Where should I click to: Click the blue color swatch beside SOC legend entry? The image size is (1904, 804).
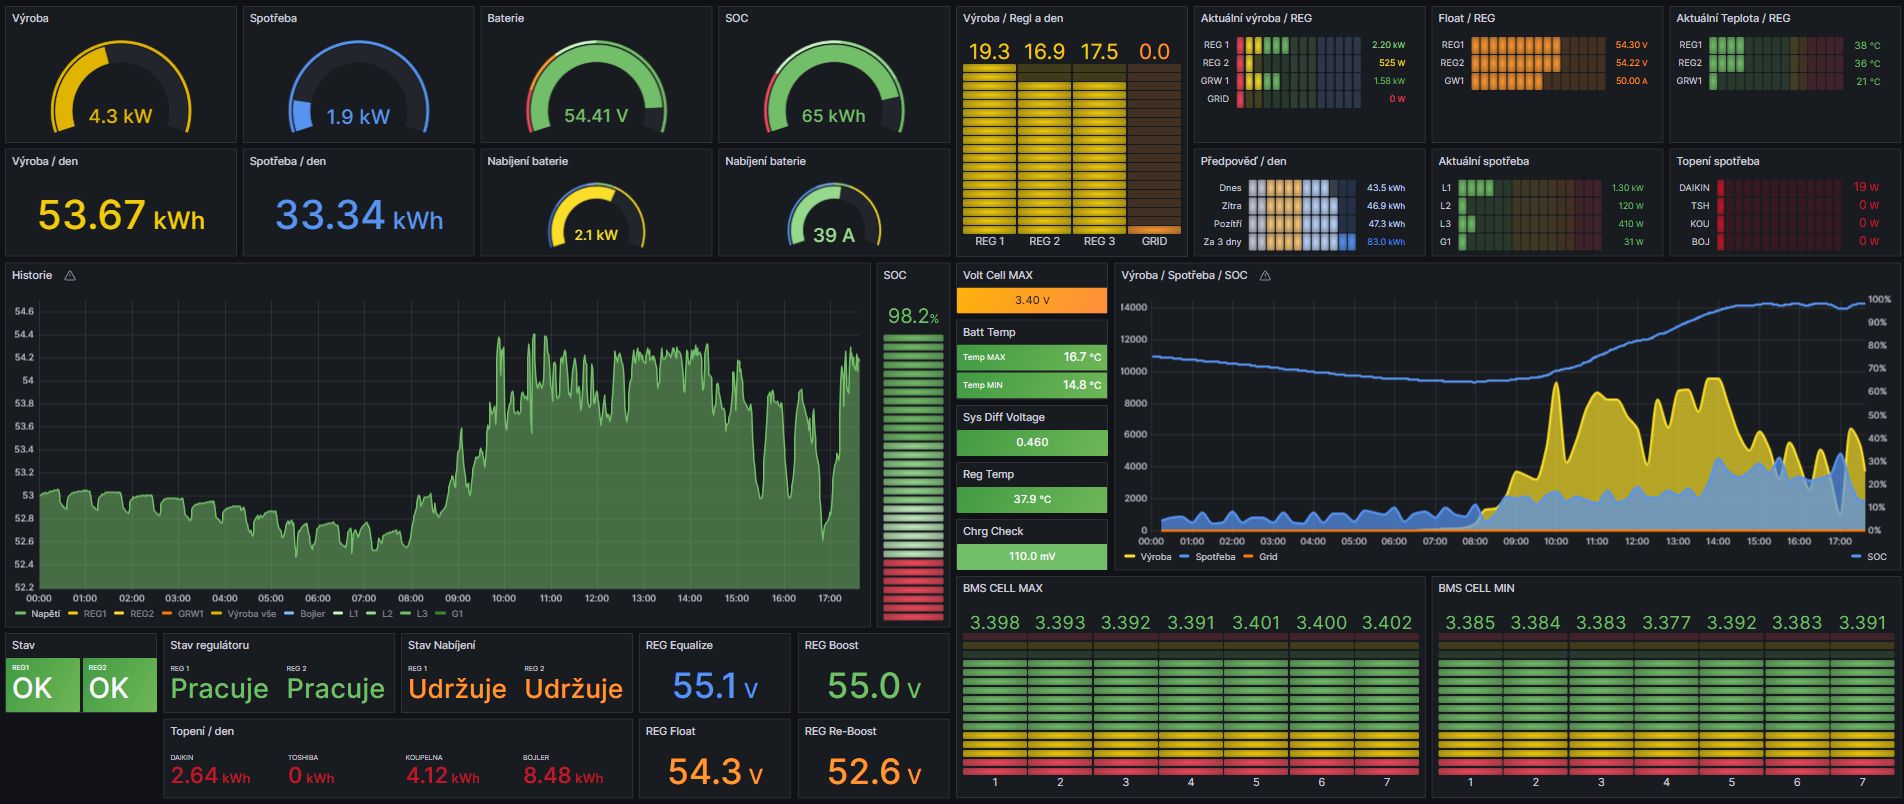[x=1857, y=556]
